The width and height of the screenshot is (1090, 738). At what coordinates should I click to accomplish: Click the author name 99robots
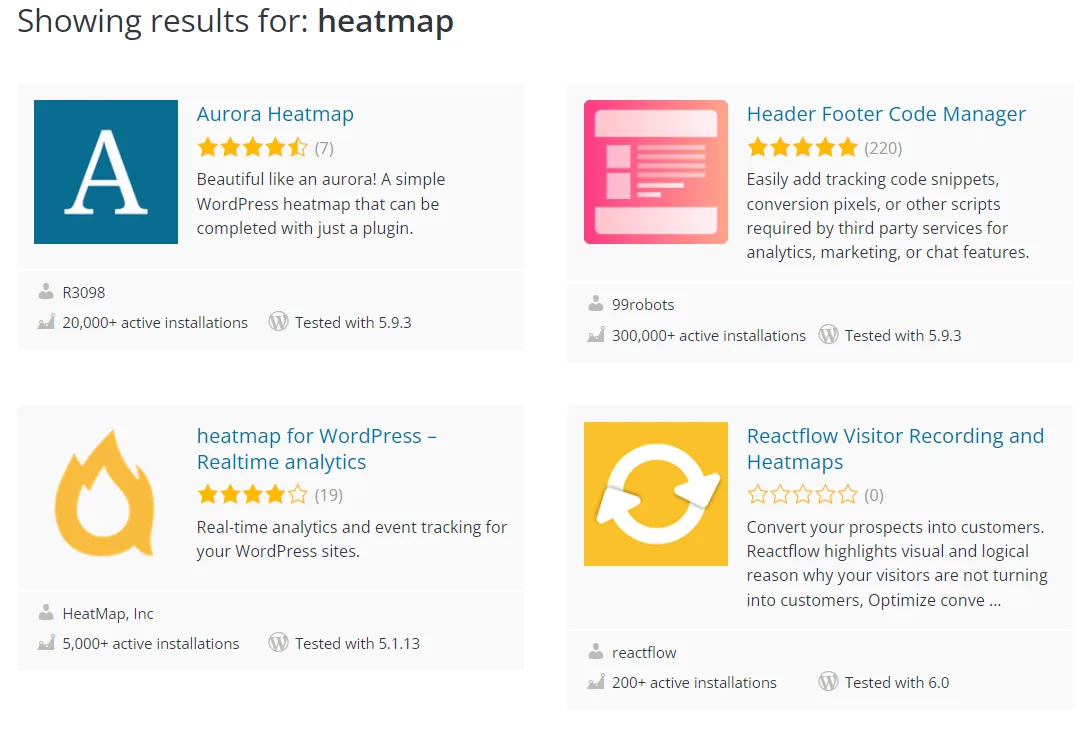(x=643, y=304)
